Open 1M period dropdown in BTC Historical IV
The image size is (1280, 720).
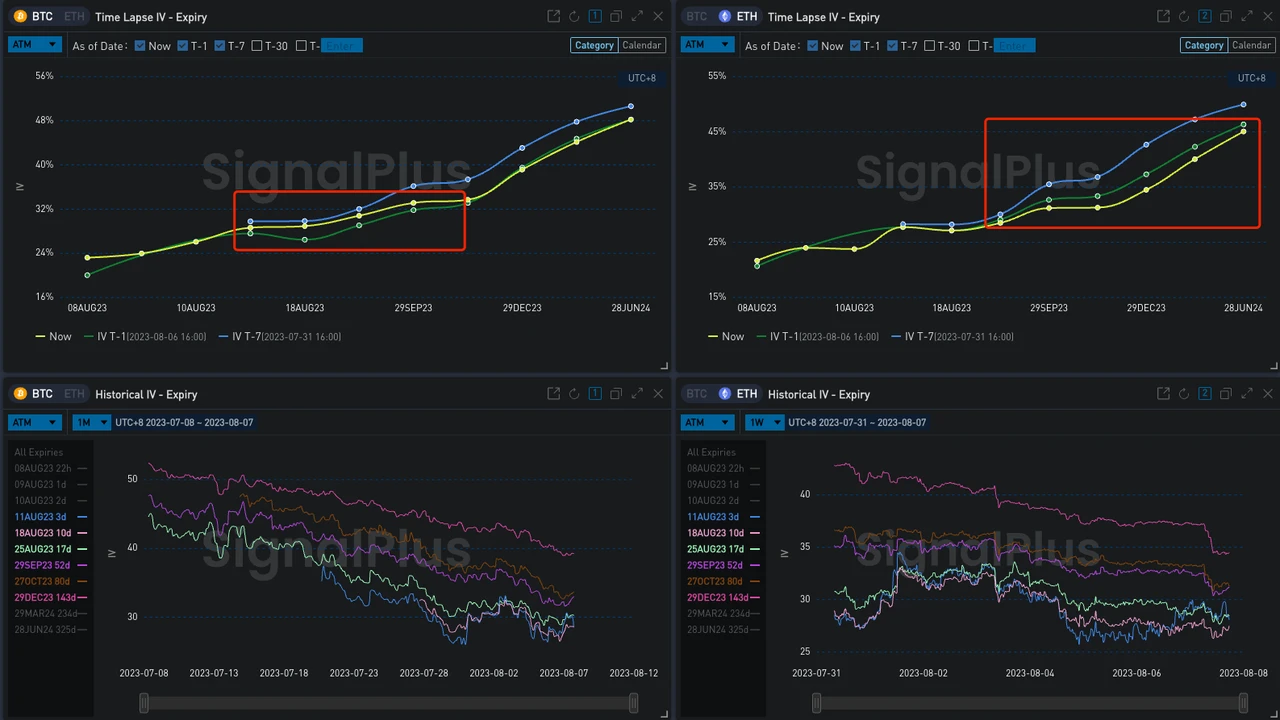pyautogui.click(x=91, y=422)
